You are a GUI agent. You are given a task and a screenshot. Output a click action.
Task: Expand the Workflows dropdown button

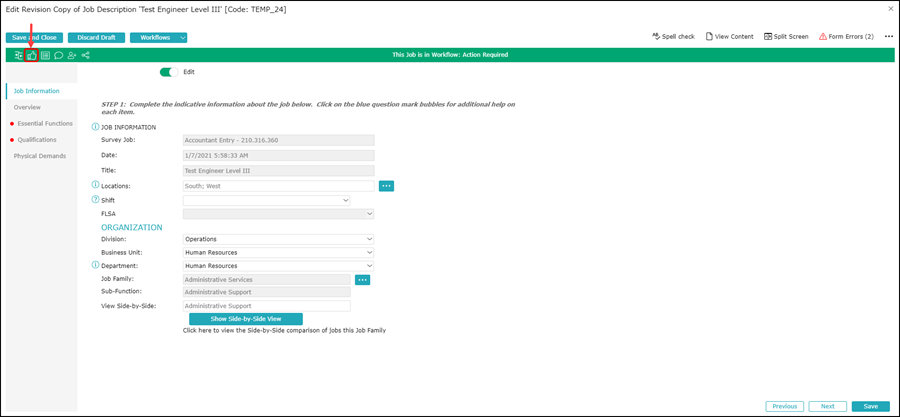(158, 37)
